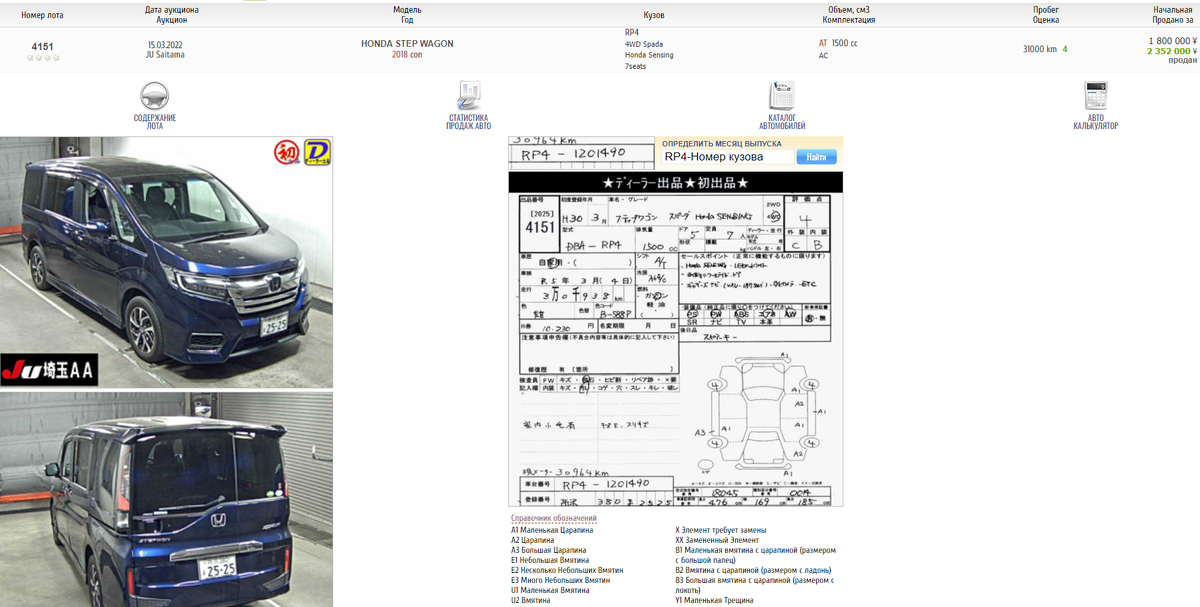Click the HONDA STEP WAGON model name

[x=407, y=44]
